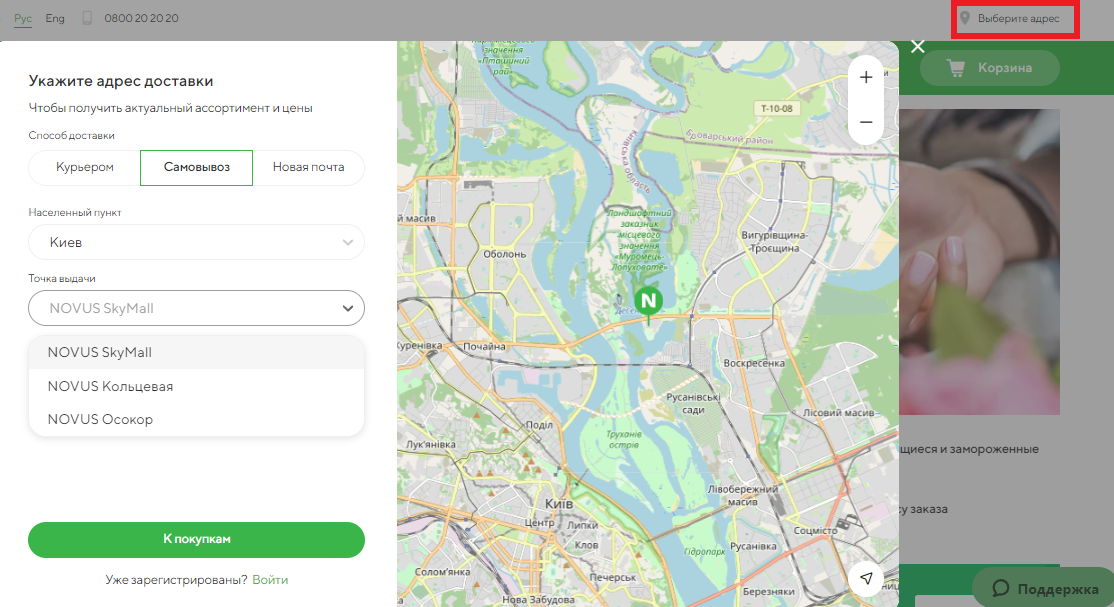Choose NOVUS Осокор pickup point

coord(100,419)
